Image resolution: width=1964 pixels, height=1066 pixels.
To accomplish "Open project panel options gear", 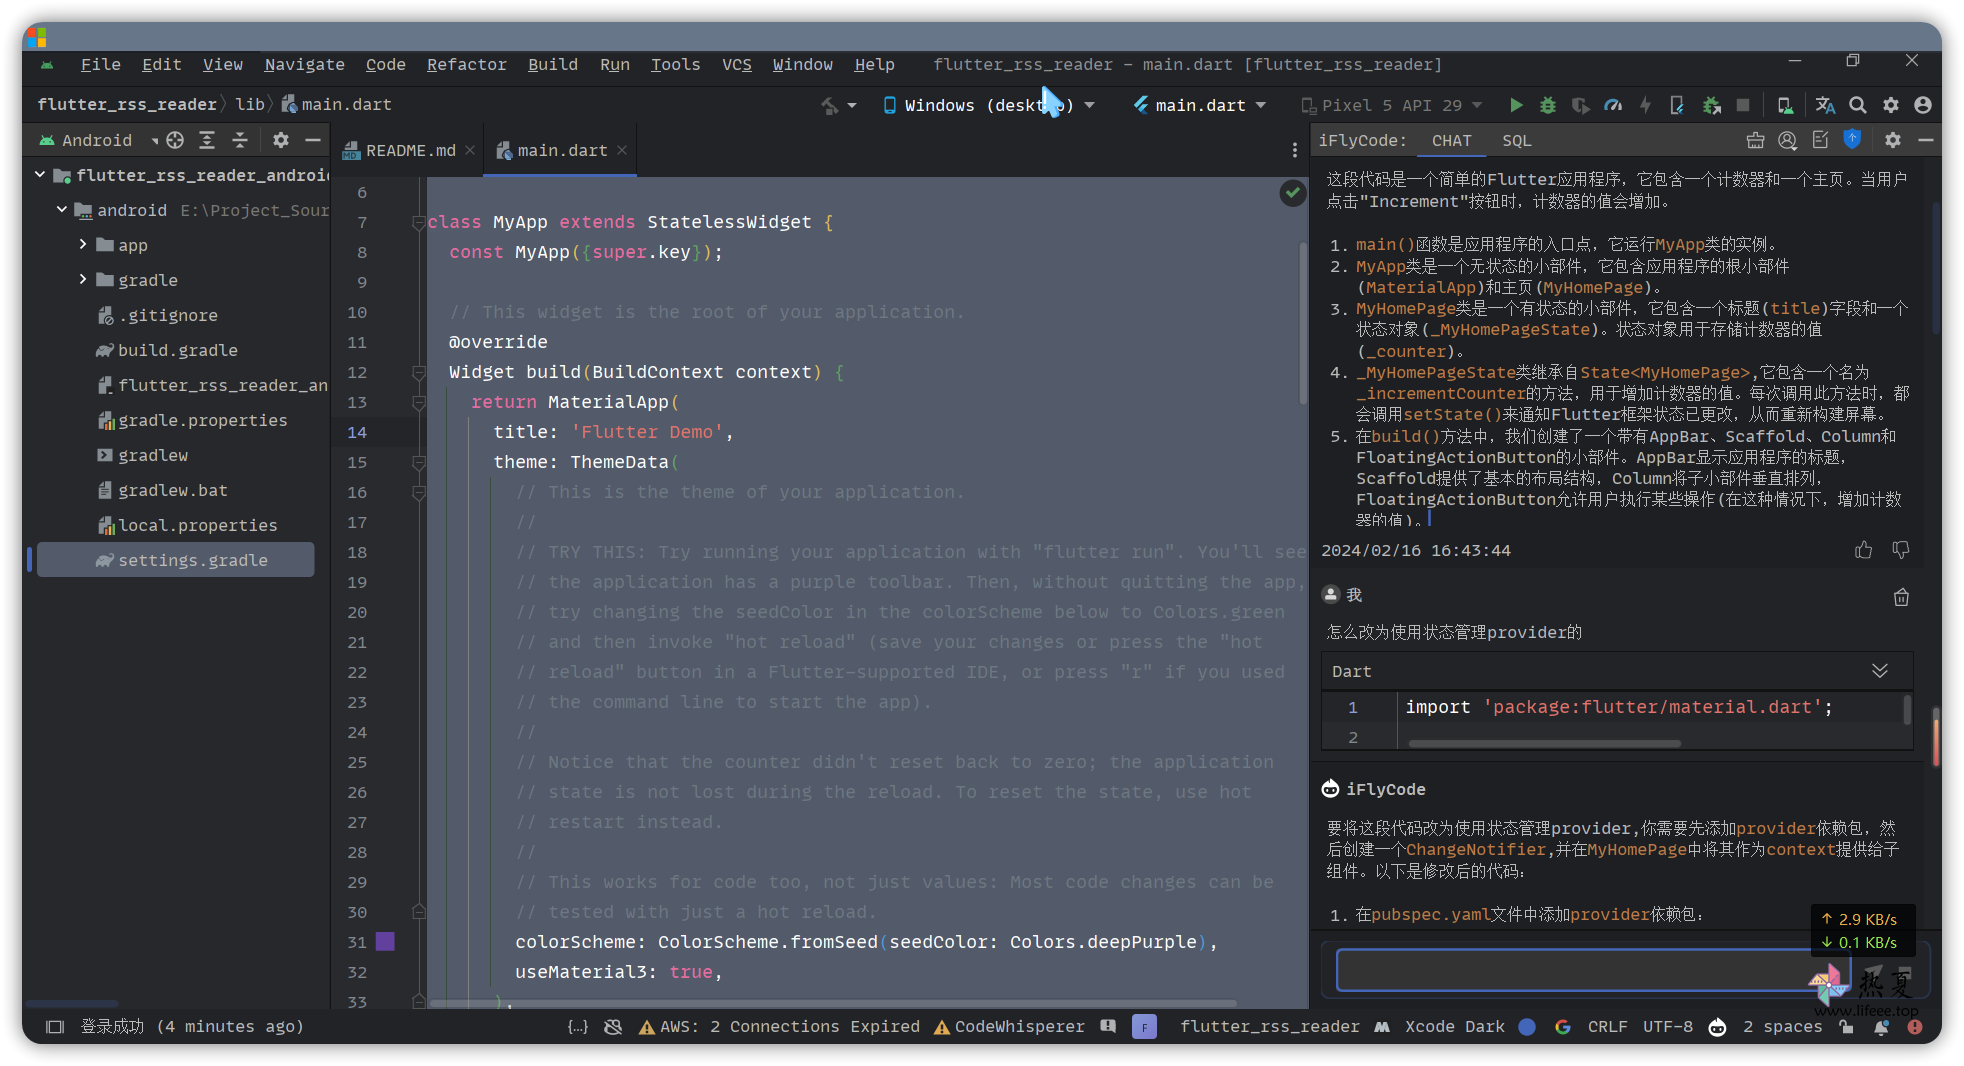I will pos(281,140).
